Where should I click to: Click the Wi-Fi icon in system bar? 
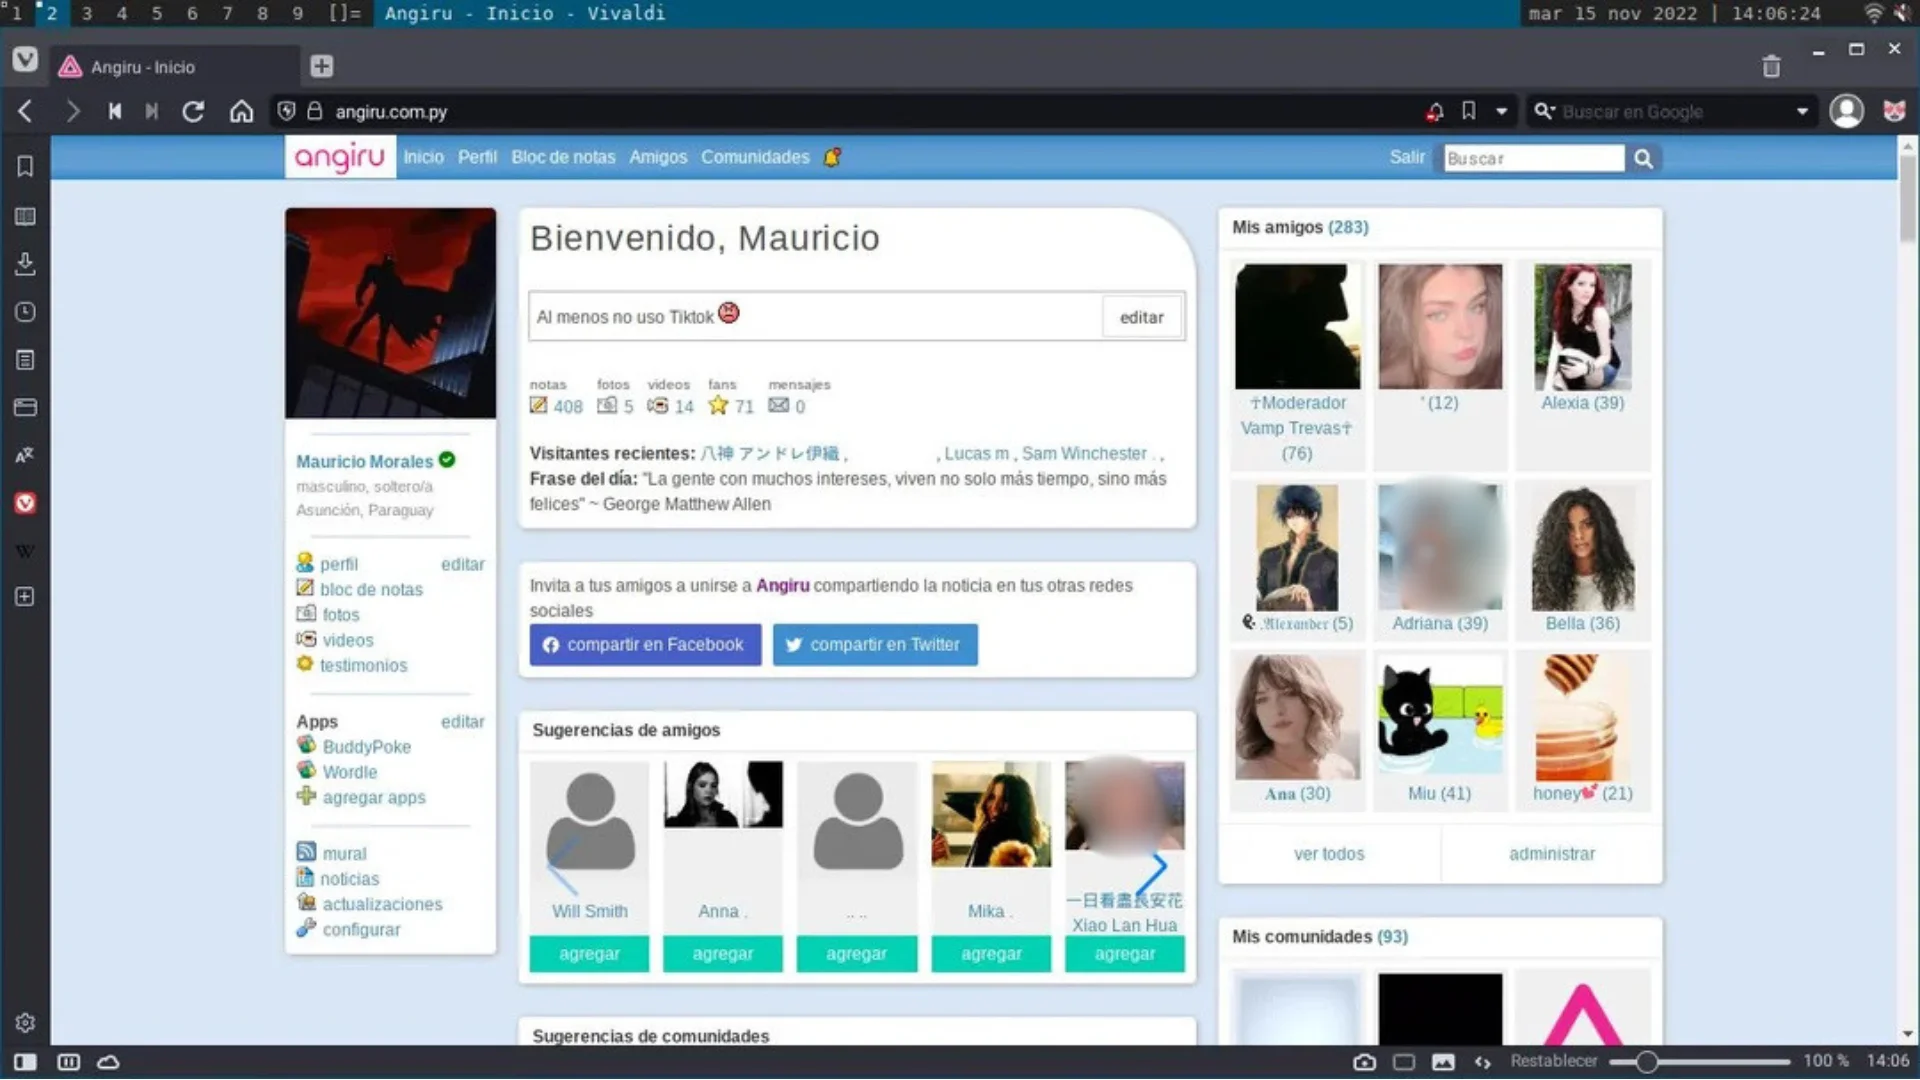[1873, 13]
